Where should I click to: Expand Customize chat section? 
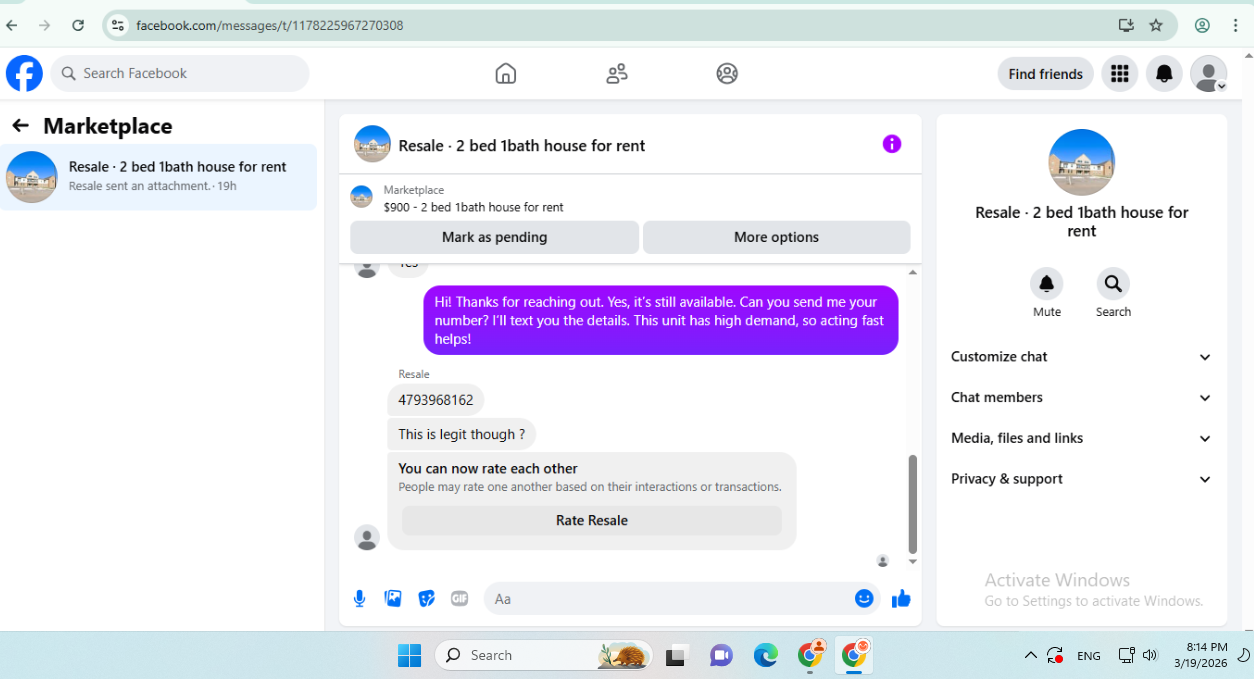(x=1081, y=357)
